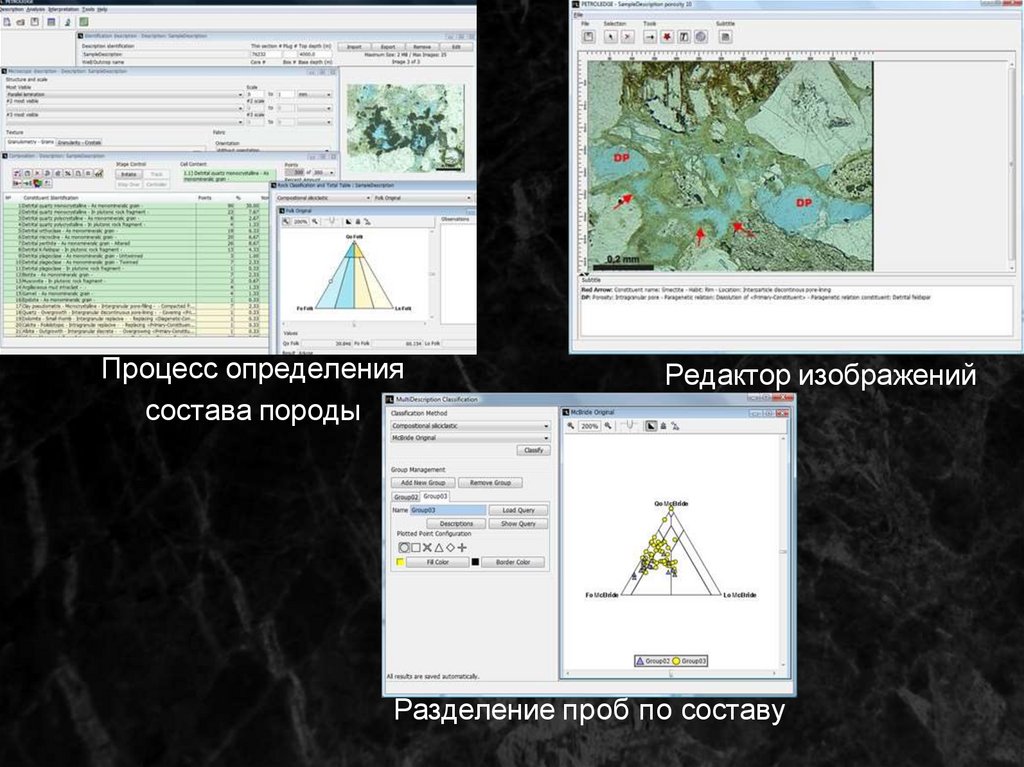Click the thin section thumbnail in Petroledge
1024x767 pixels.
coord(406,127)
